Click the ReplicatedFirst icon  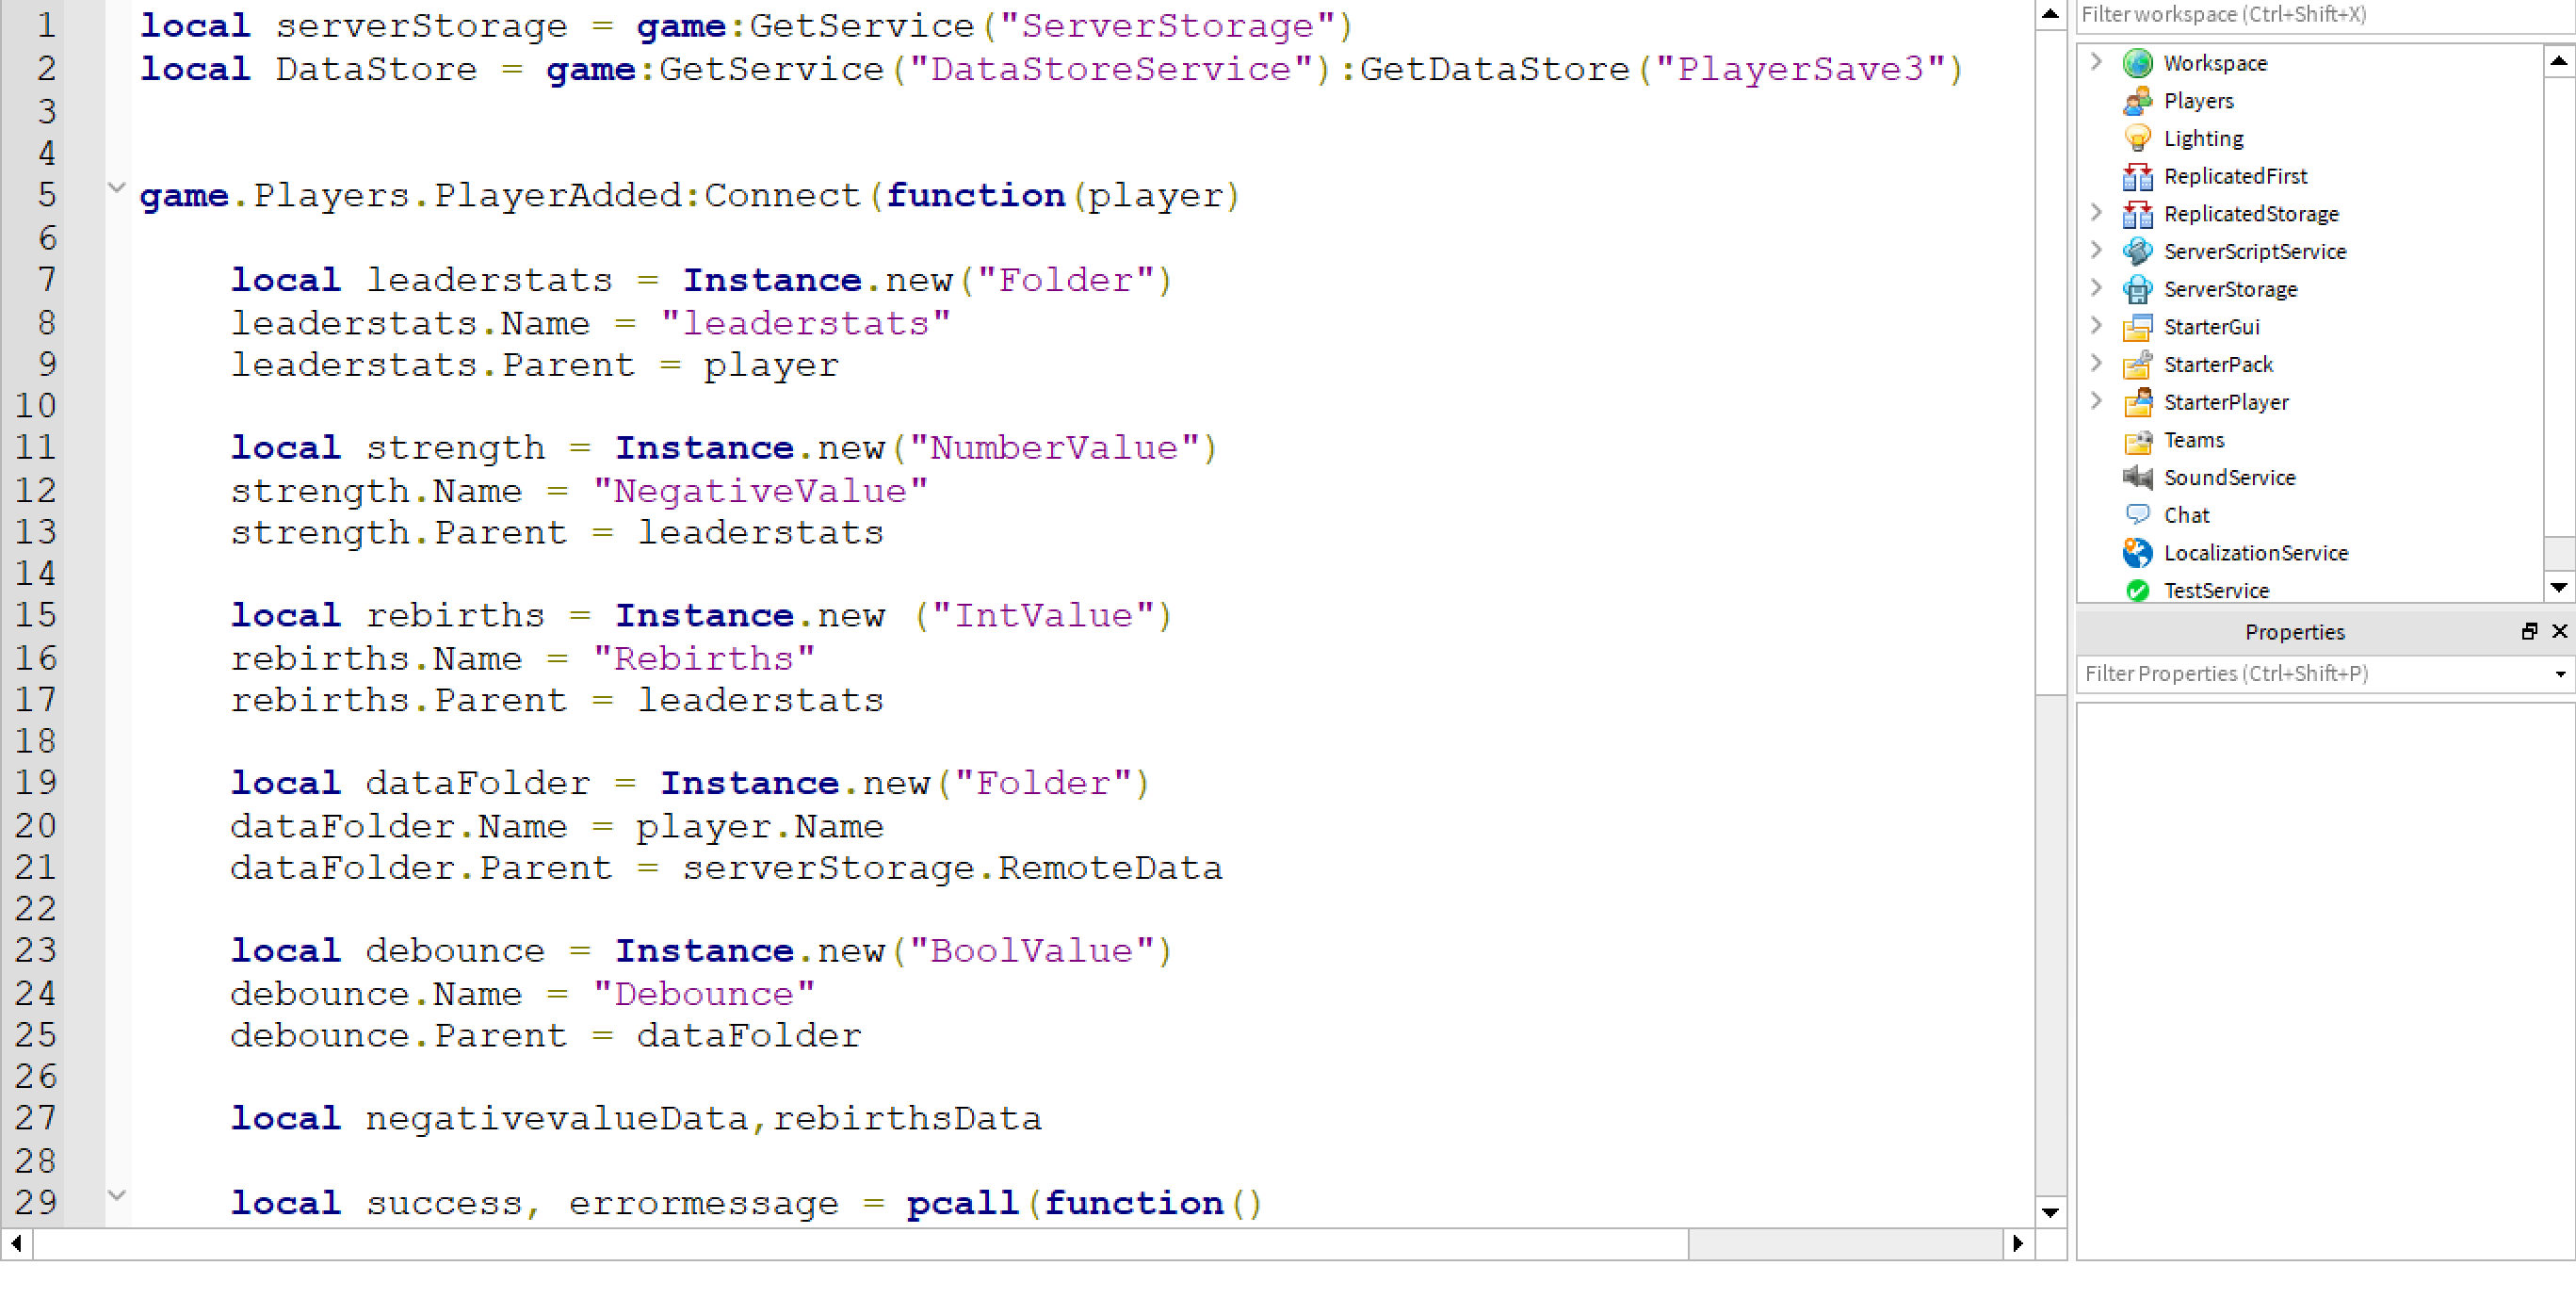coord(2137,176)
